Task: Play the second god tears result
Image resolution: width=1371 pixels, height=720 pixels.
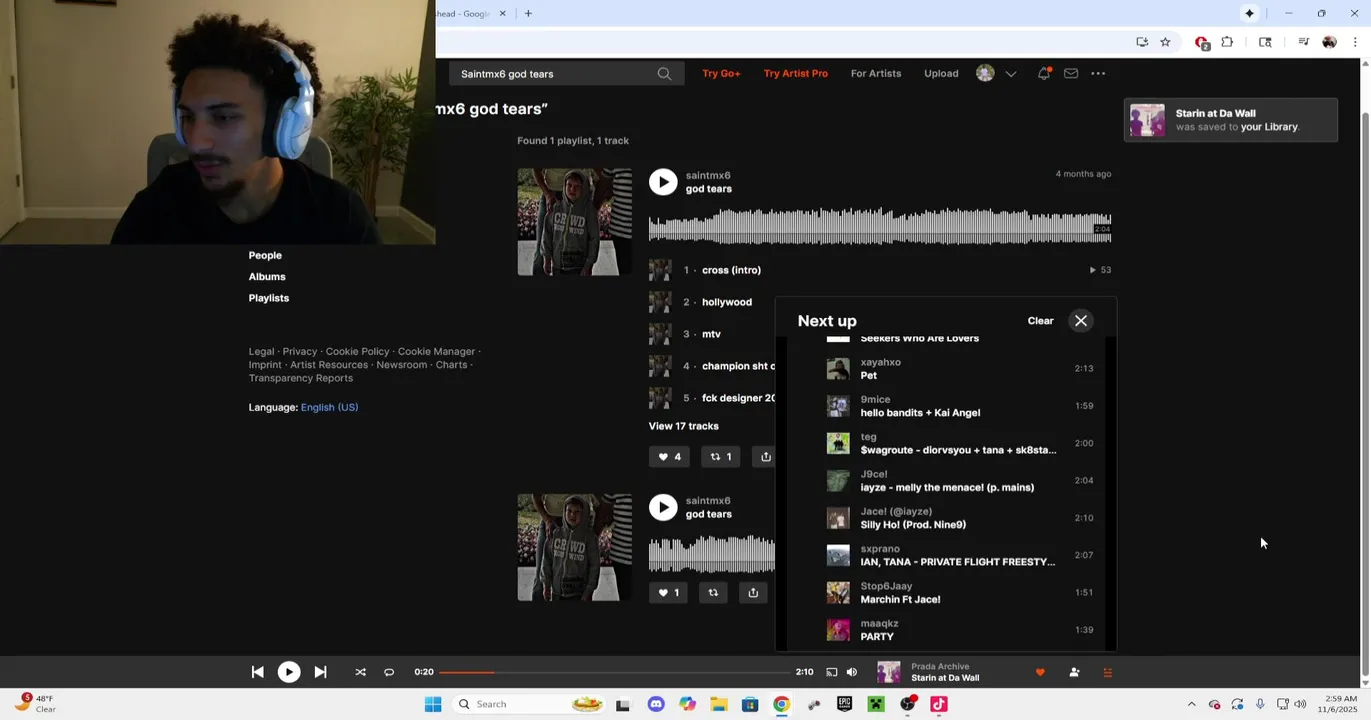Action: coord(663,507)
